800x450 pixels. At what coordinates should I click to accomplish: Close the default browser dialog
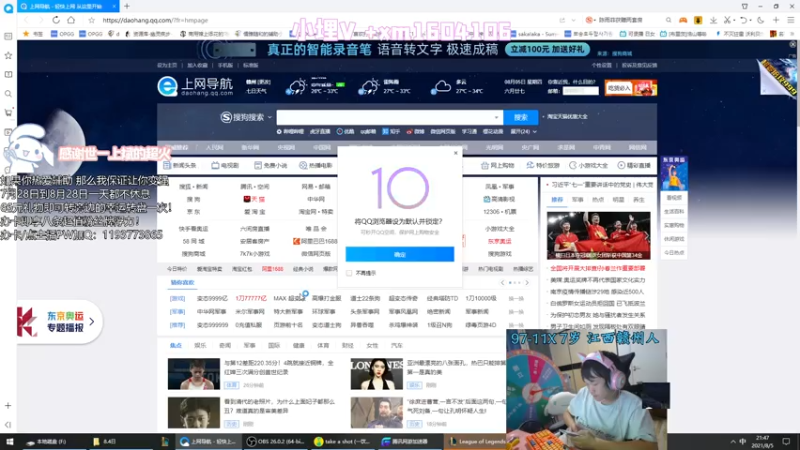pyautogui.click(x=456, y=153)
